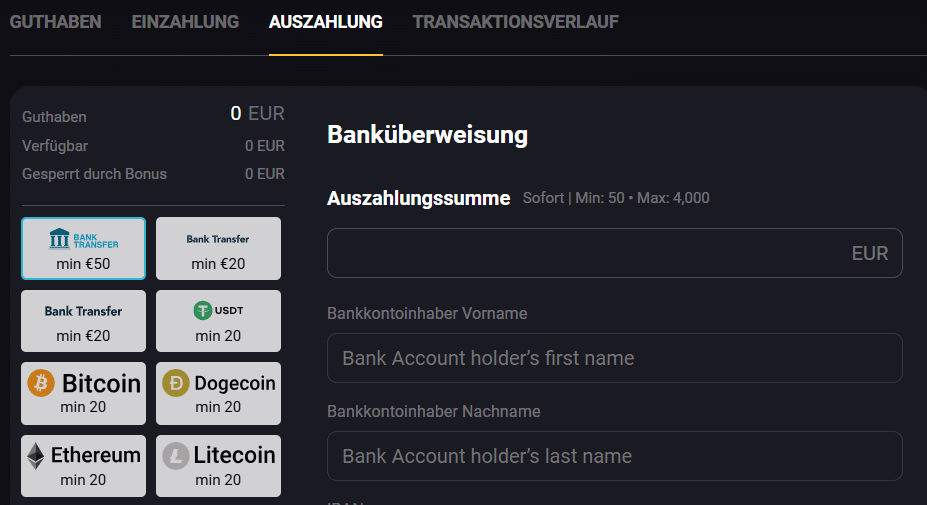The height and width of the screenshot is (505, 927).
Task: Select the blue Bank Transfer min €50 option
Action: [x=83, y=248]
